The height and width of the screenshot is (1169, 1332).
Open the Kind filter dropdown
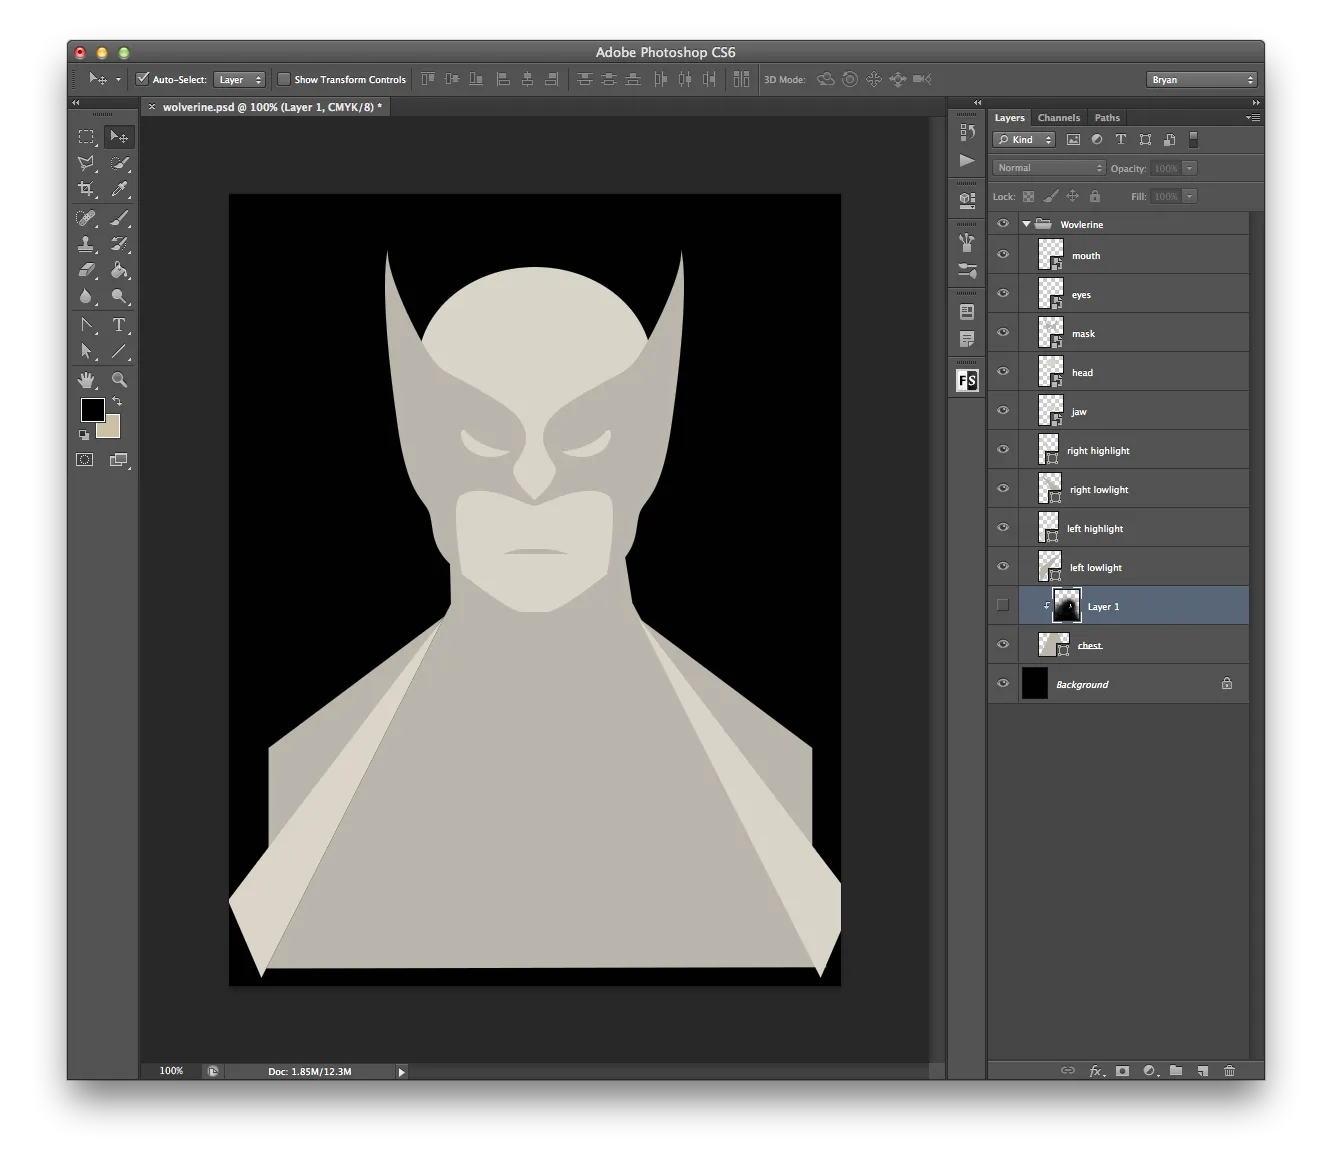point(1024,140)
